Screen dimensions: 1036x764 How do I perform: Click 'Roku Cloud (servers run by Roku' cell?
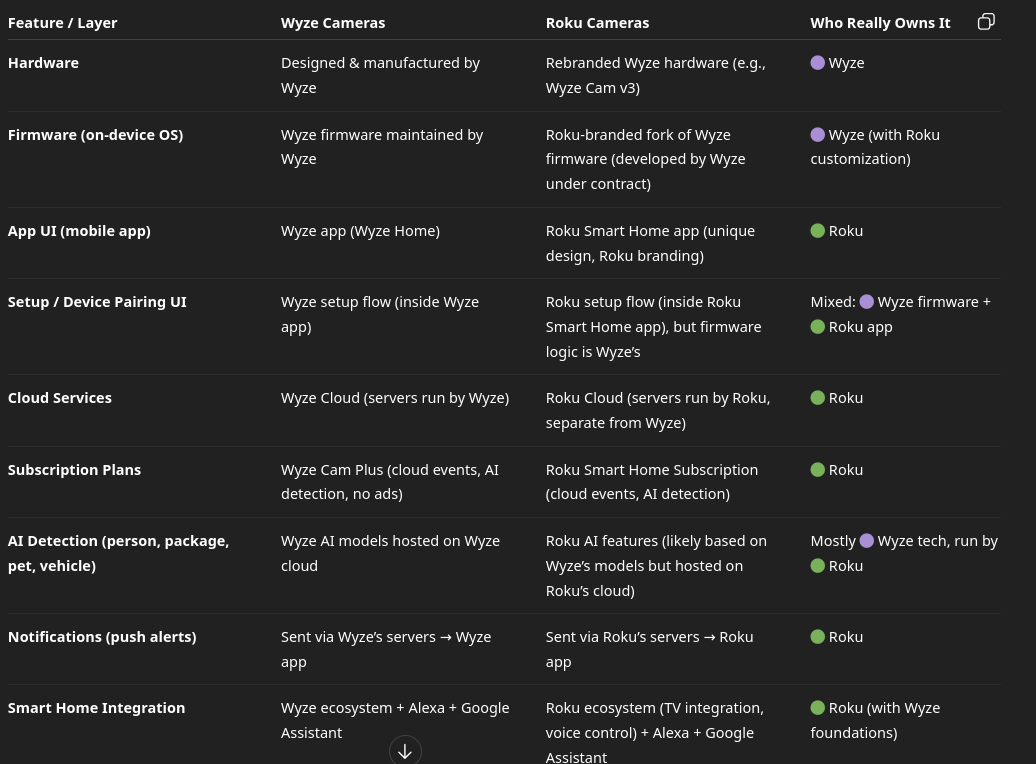pos(658,410)
